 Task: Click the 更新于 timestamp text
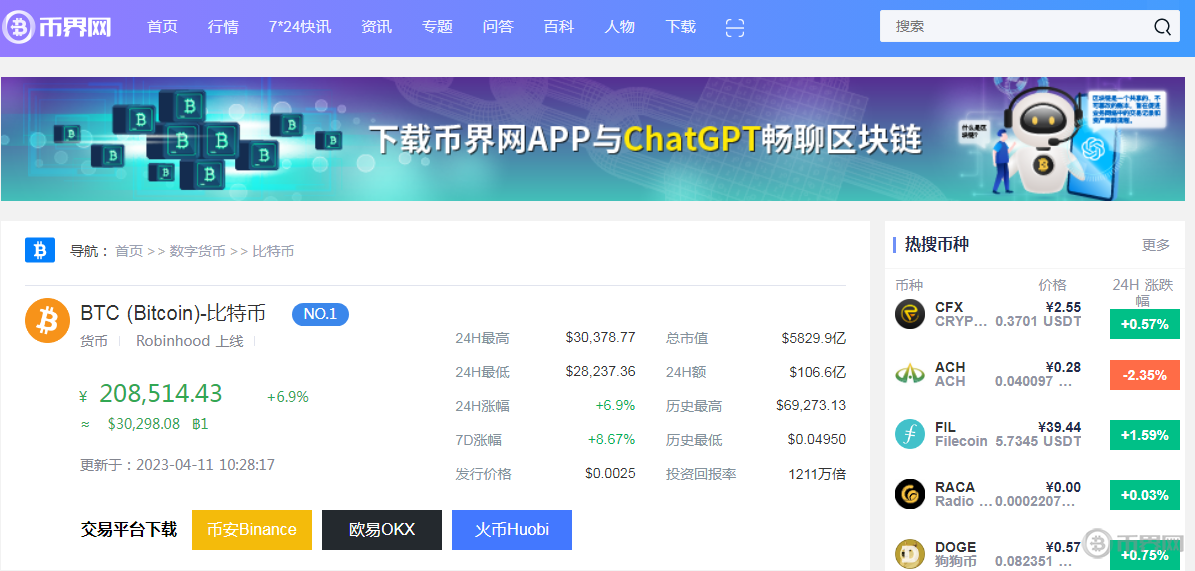point(178,464)
